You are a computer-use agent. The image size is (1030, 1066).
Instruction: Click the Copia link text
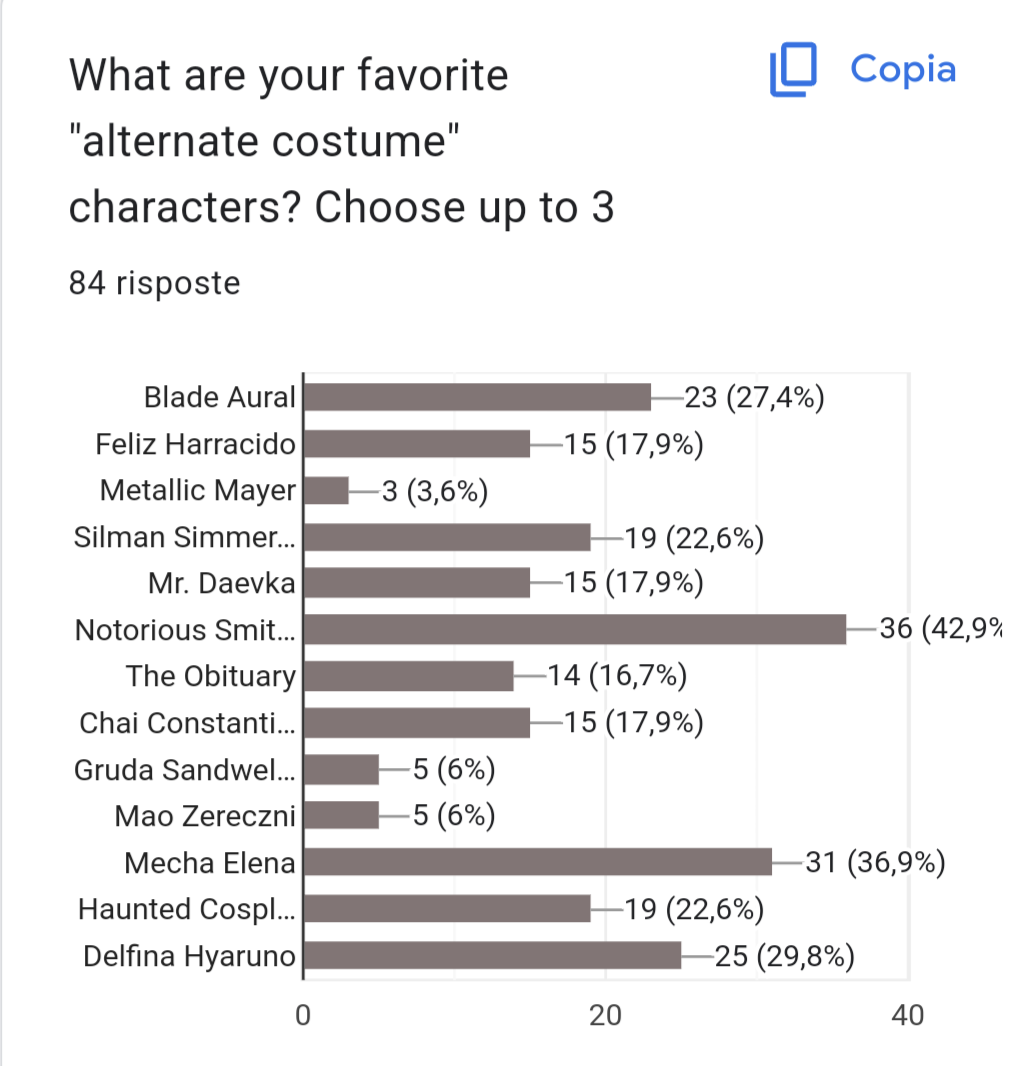click(x=902, y=70)
